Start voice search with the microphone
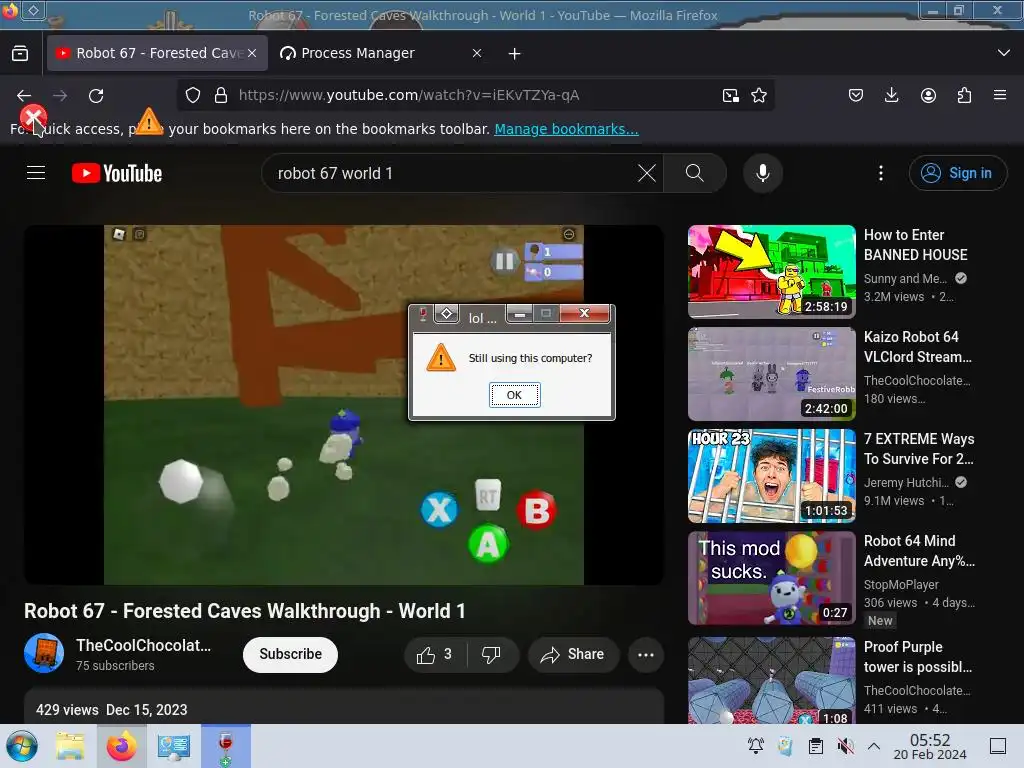The width and height of the screenshot is (1024, 768). (763, 173)
